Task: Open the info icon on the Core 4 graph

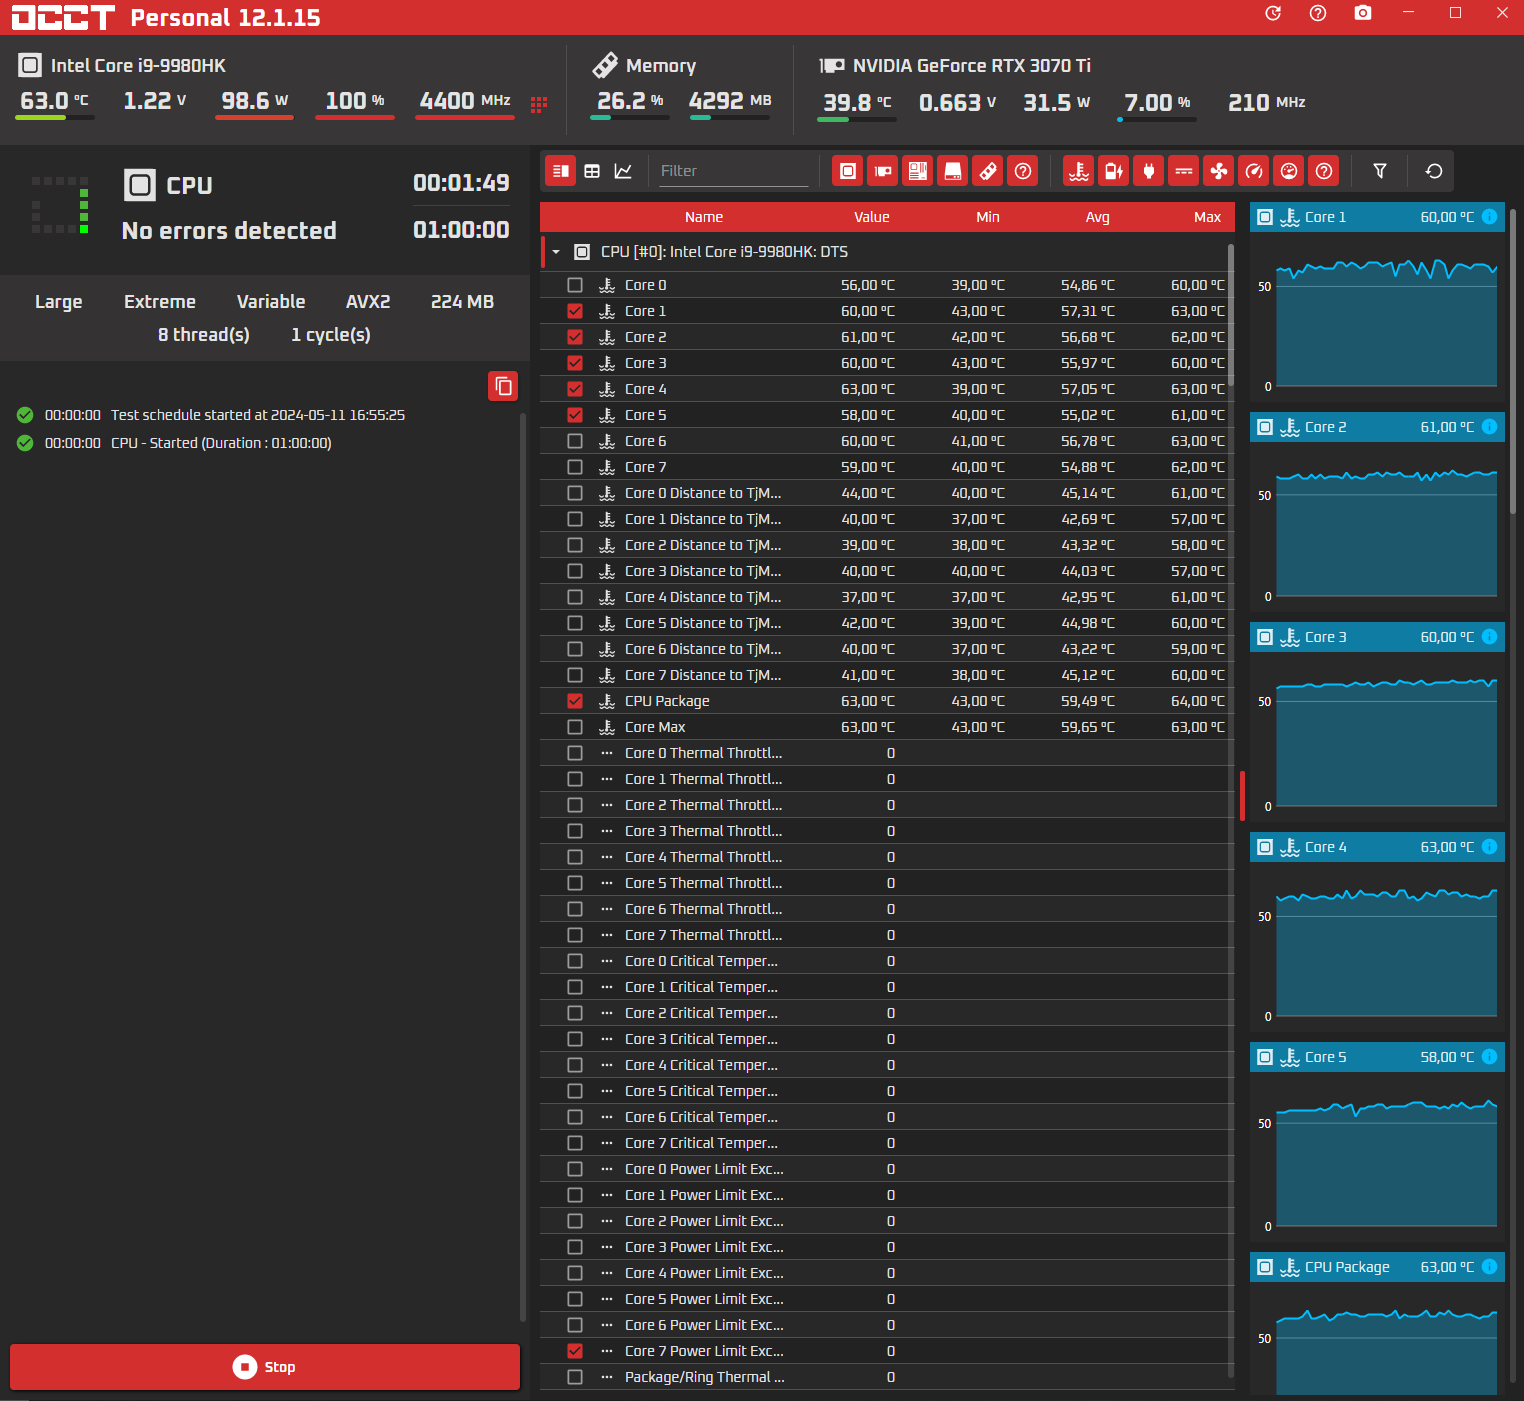Action: coord(1489,847)
